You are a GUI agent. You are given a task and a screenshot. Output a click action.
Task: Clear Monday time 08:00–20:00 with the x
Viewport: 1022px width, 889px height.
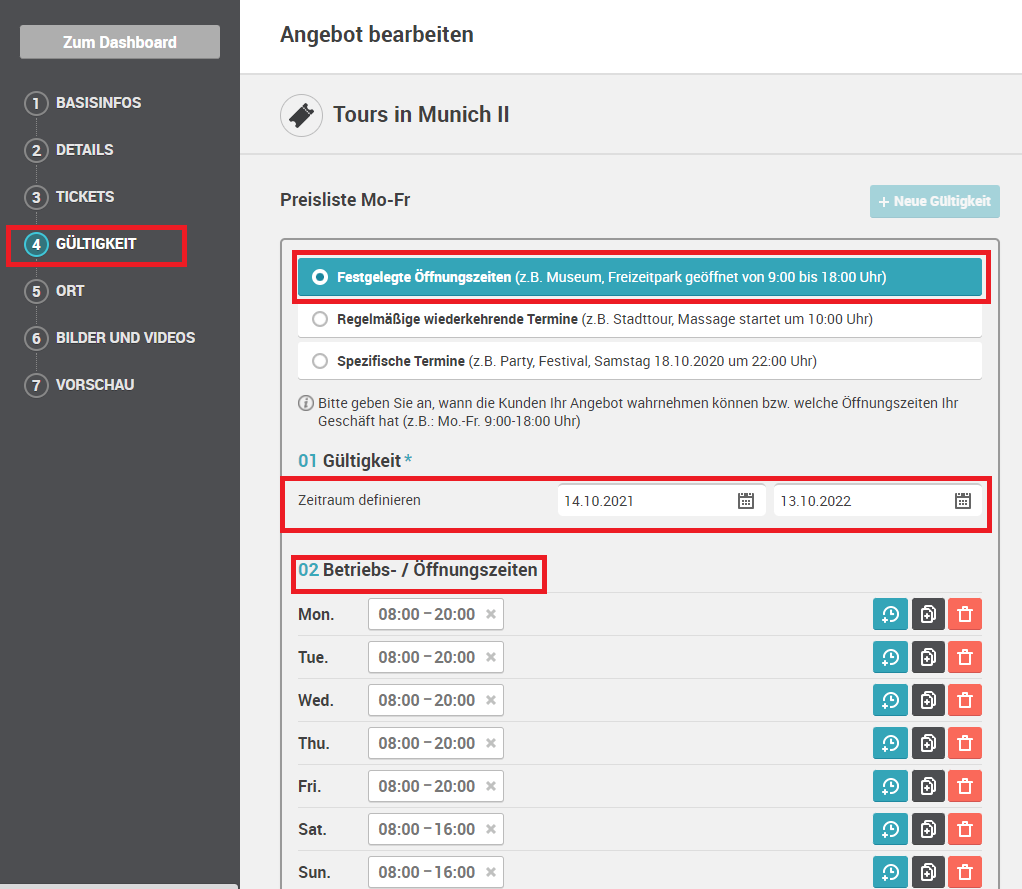[x=491, y=614]
